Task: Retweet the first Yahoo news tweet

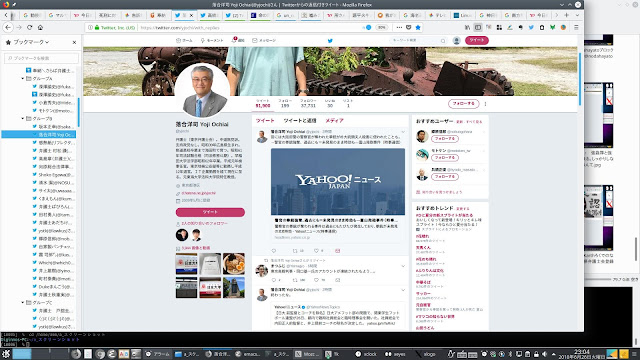Action: (296, 251)
